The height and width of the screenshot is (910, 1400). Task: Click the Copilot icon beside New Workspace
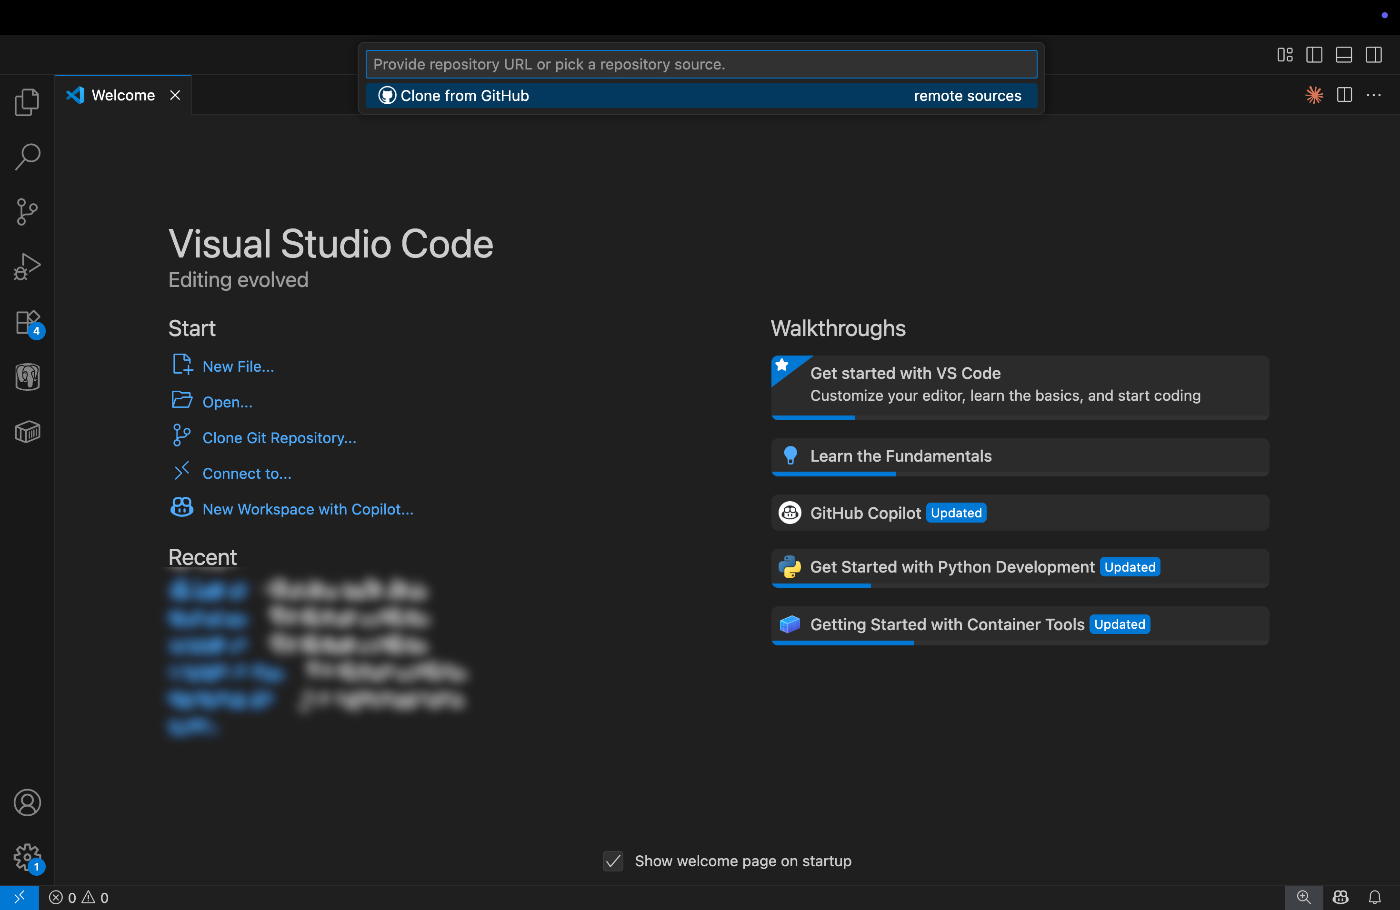point(182,507)
